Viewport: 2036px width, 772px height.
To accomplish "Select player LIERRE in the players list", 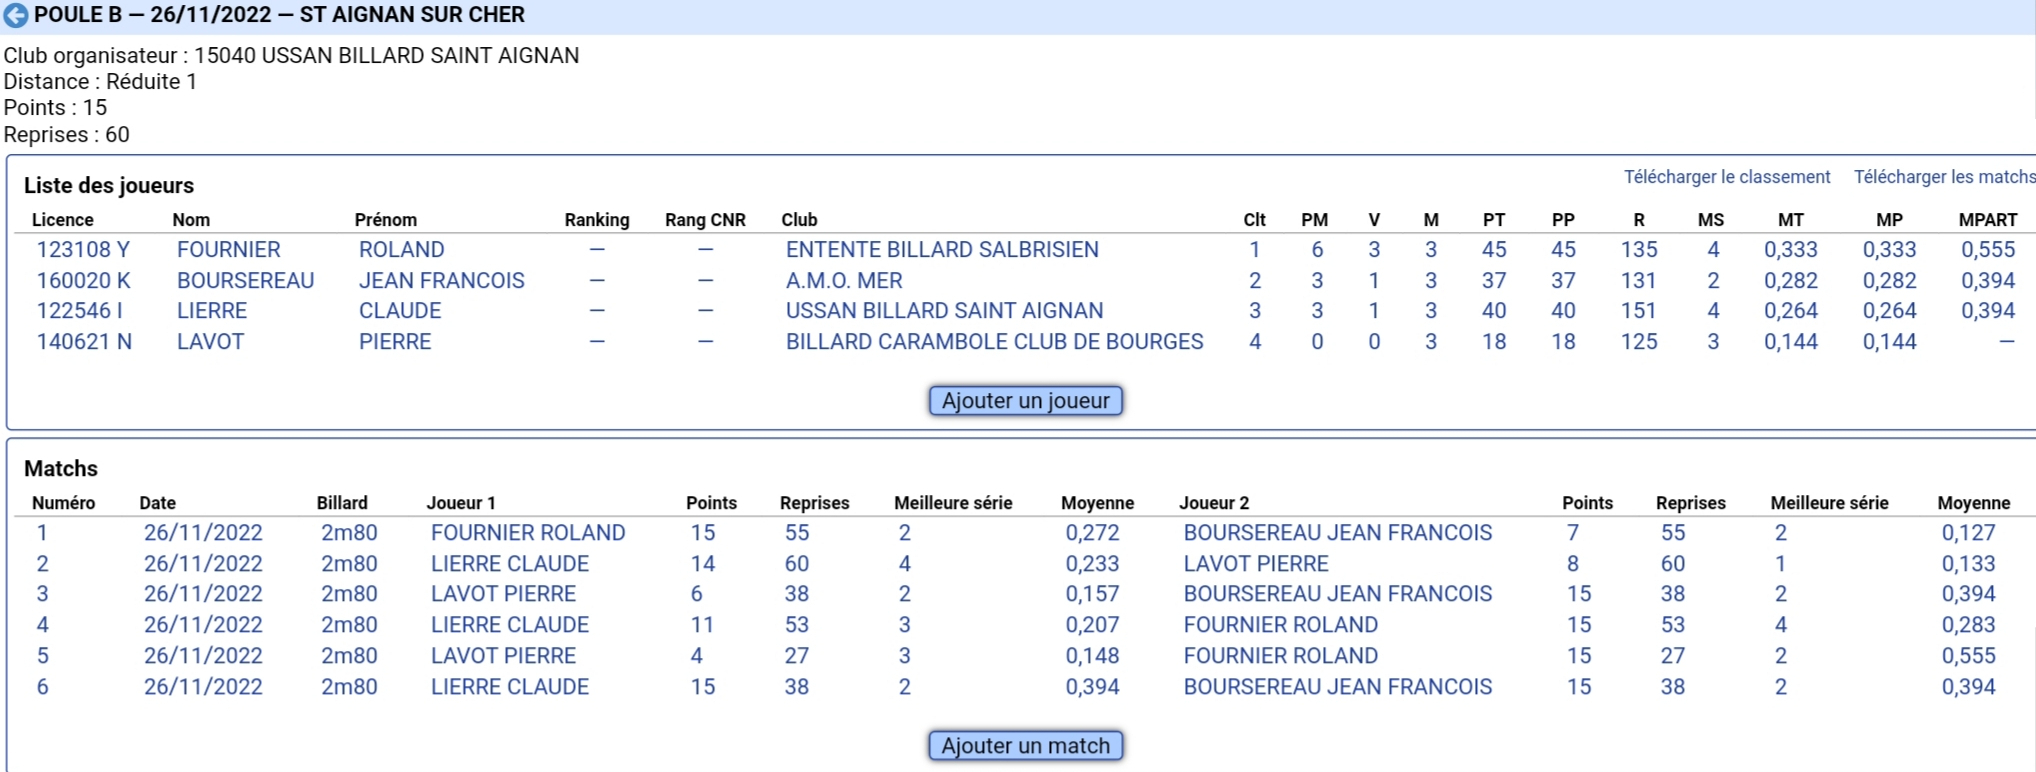I will click(x=212, y=311).
